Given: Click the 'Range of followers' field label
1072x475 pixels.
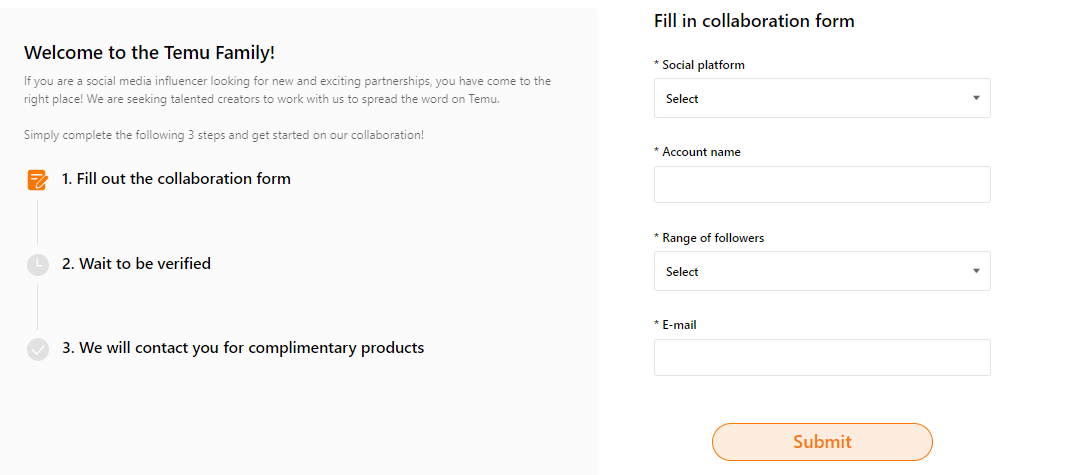Looking at the screenshot, I should (x=713, y=238).
